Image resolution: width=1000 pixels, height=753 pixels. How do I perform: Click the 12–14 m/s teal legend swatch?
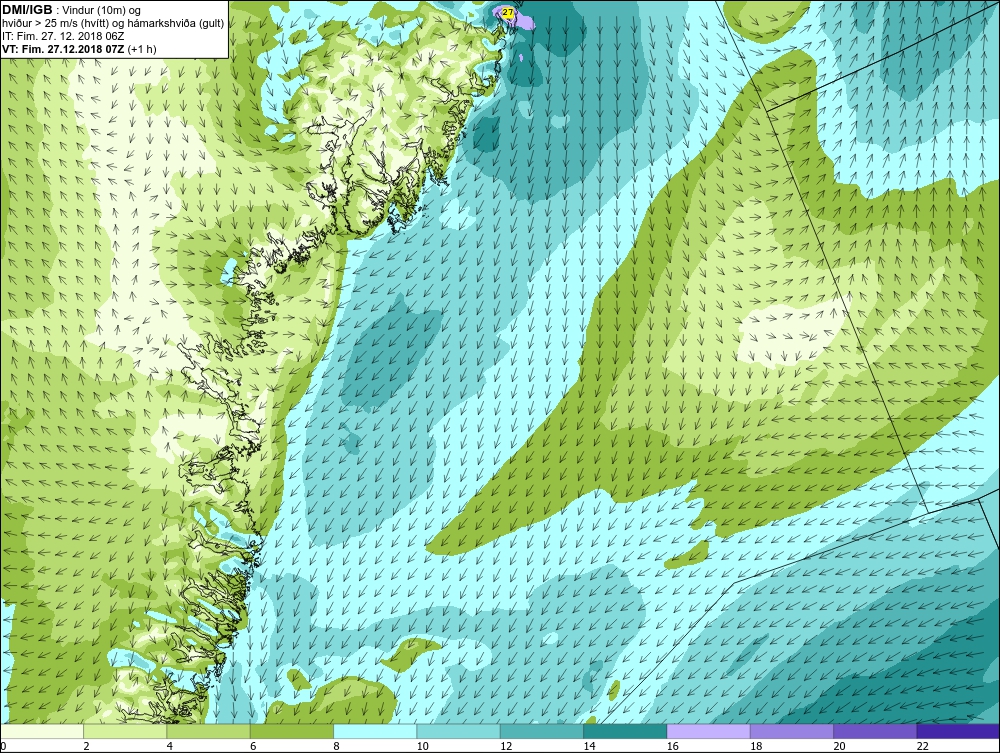(x=541, y=731)
